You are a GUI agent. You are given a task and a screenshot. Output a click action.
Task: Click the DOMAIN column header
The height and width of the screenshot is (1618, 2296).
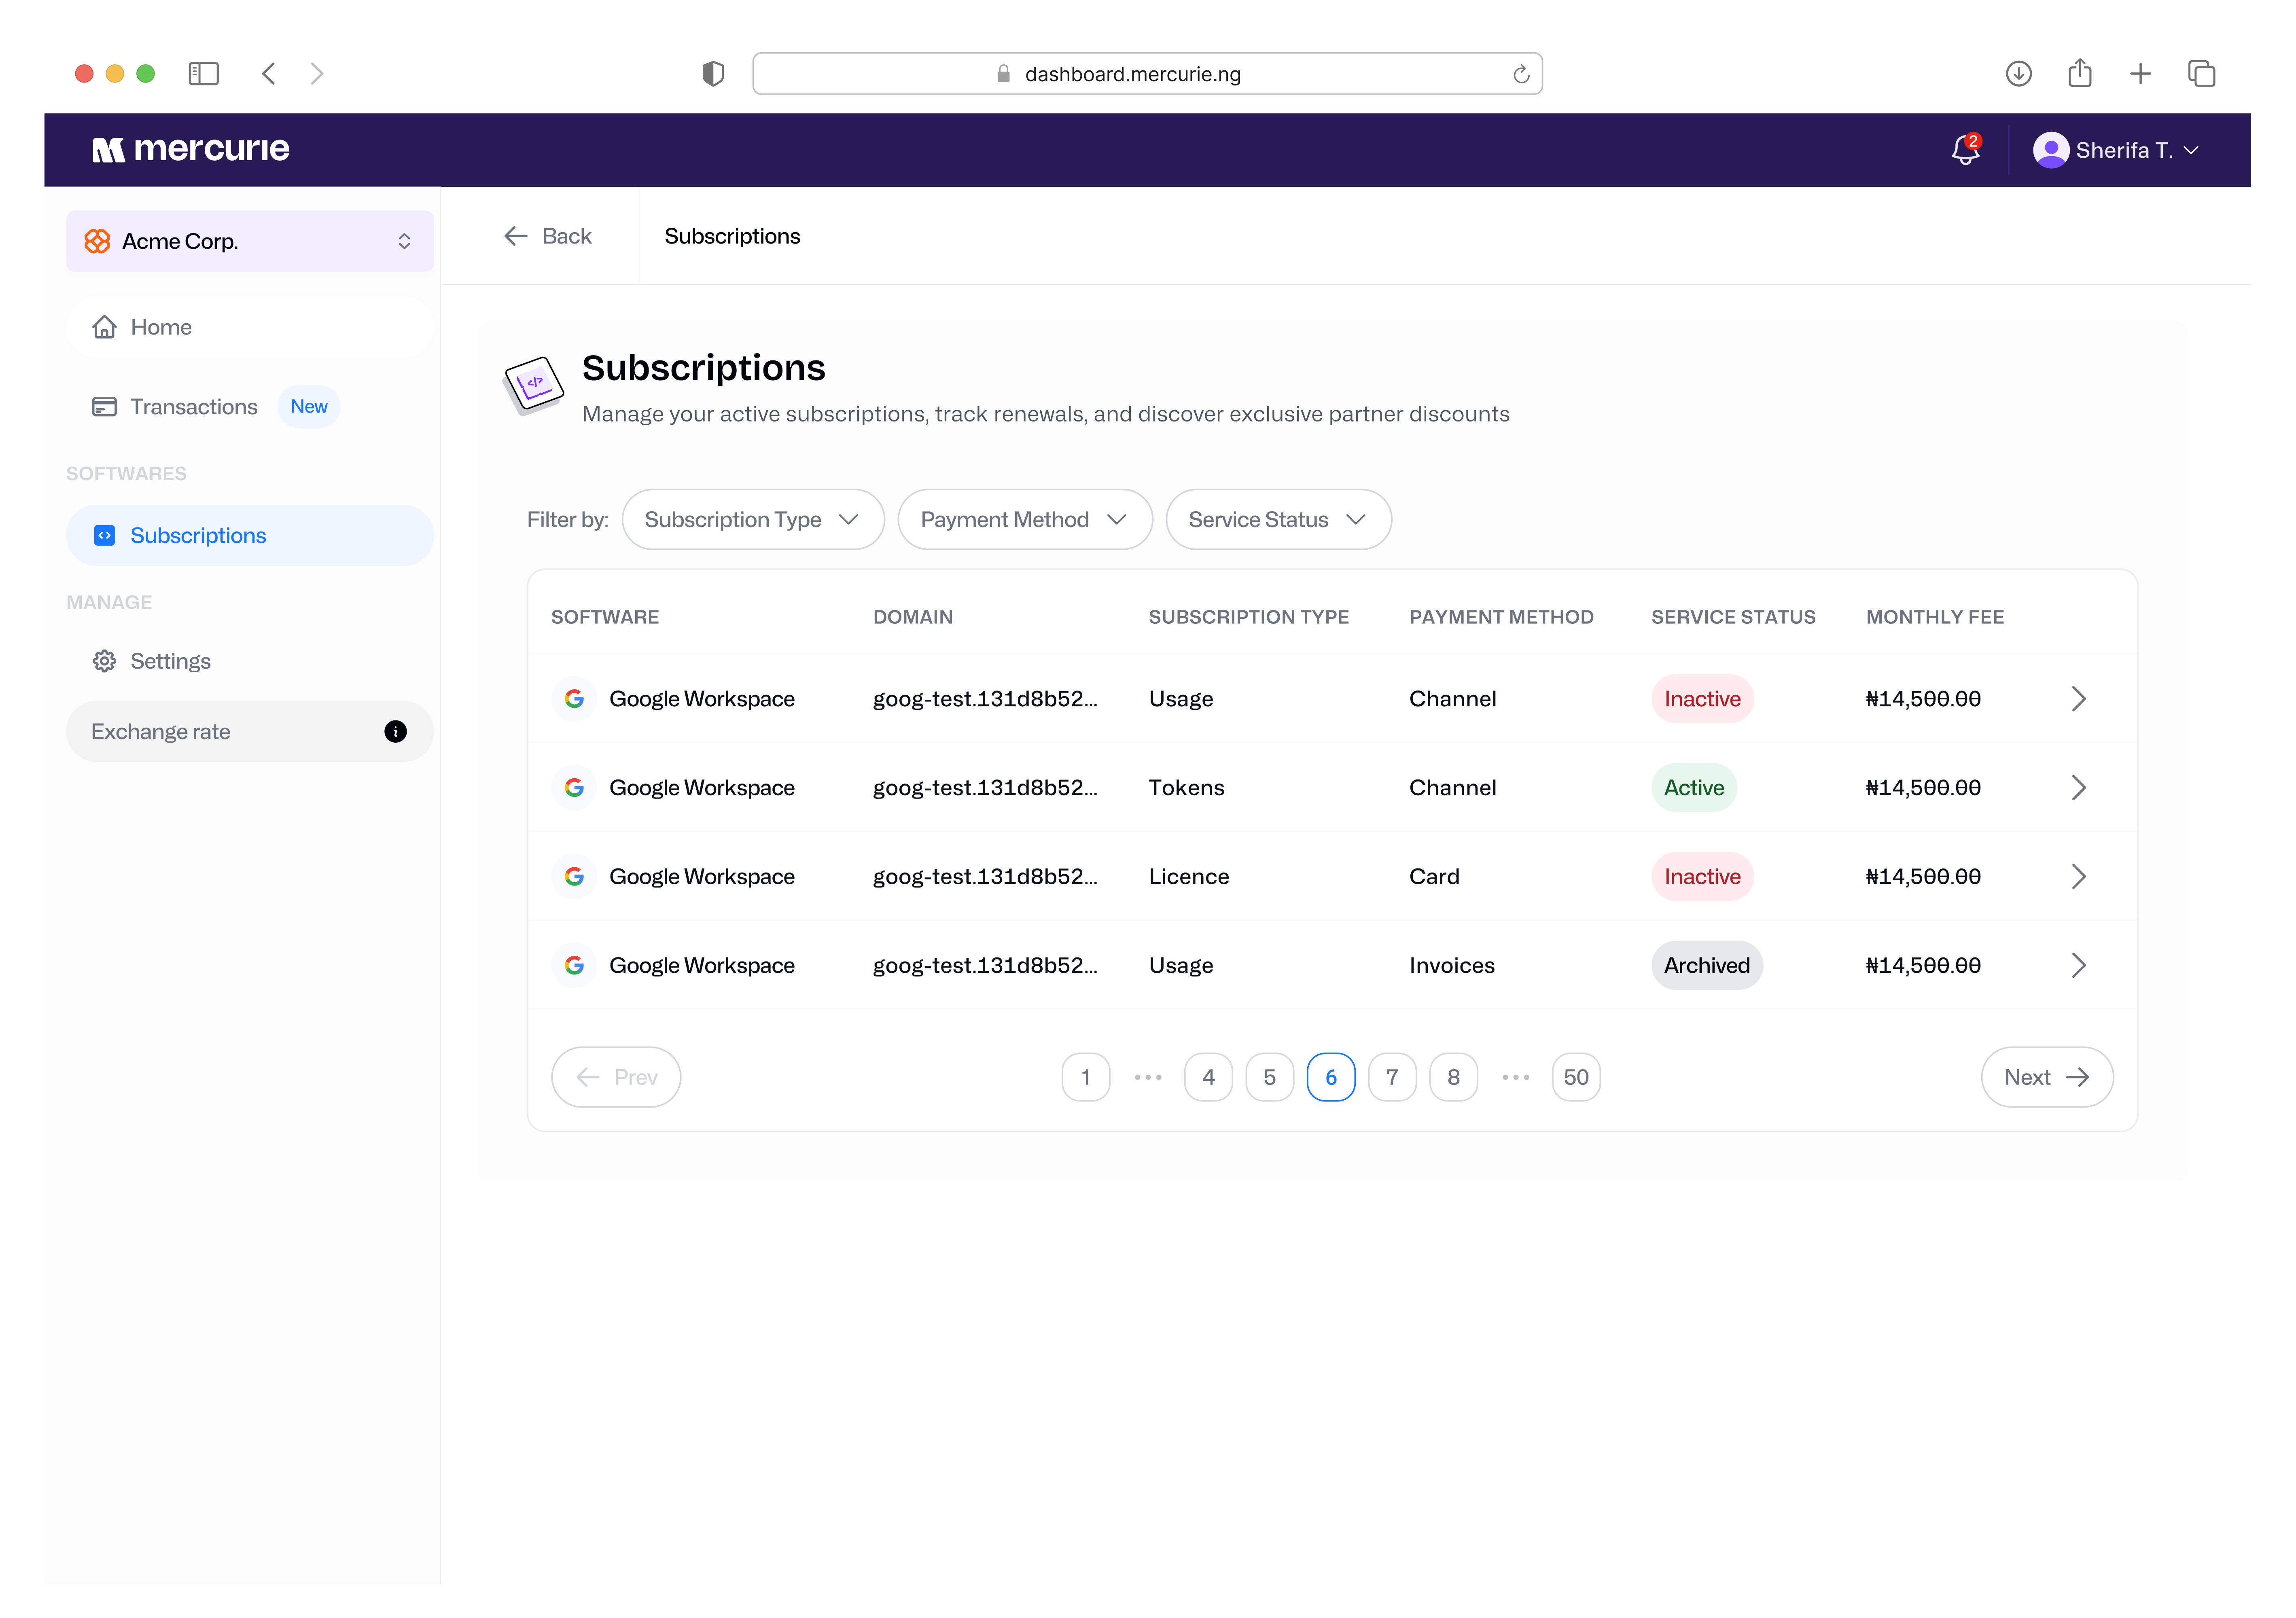[913, 617]
